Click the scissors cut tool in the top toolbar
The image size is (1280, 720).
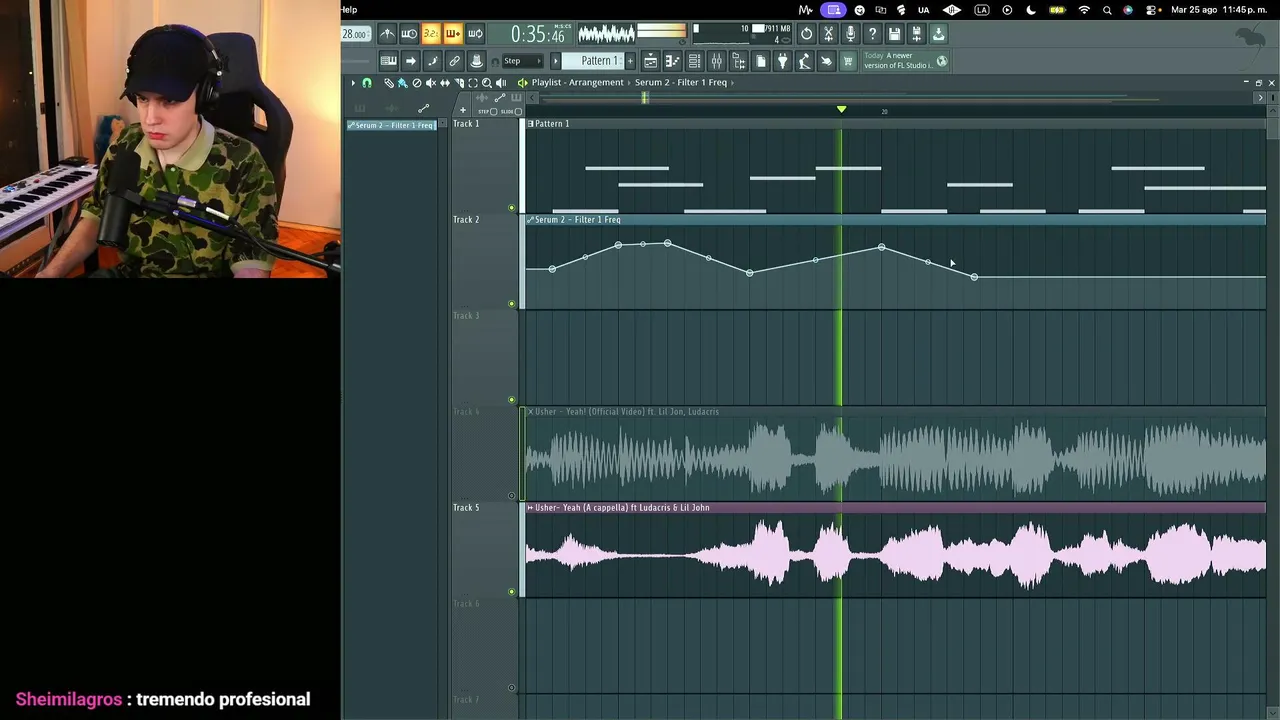[828, 34]
